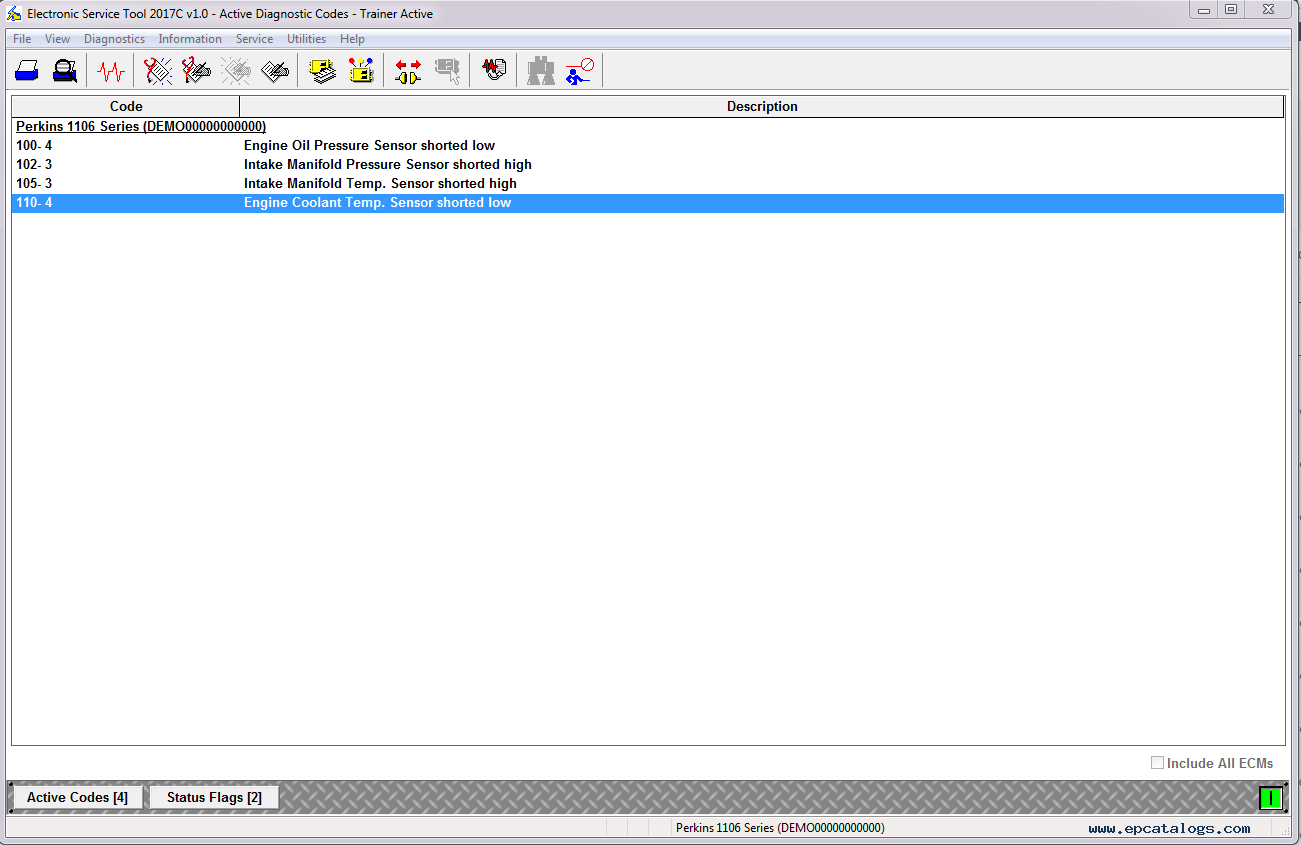Open the Diagnostics menu
The width and height of the screenshot is (1301, 845).
click(114, 39)
